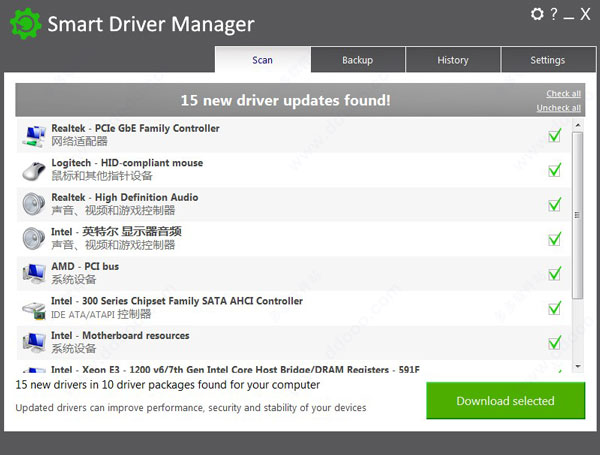The image size is (600, 455).
Task: Click the driver list scroll down arrow
Action: (578, 367)
